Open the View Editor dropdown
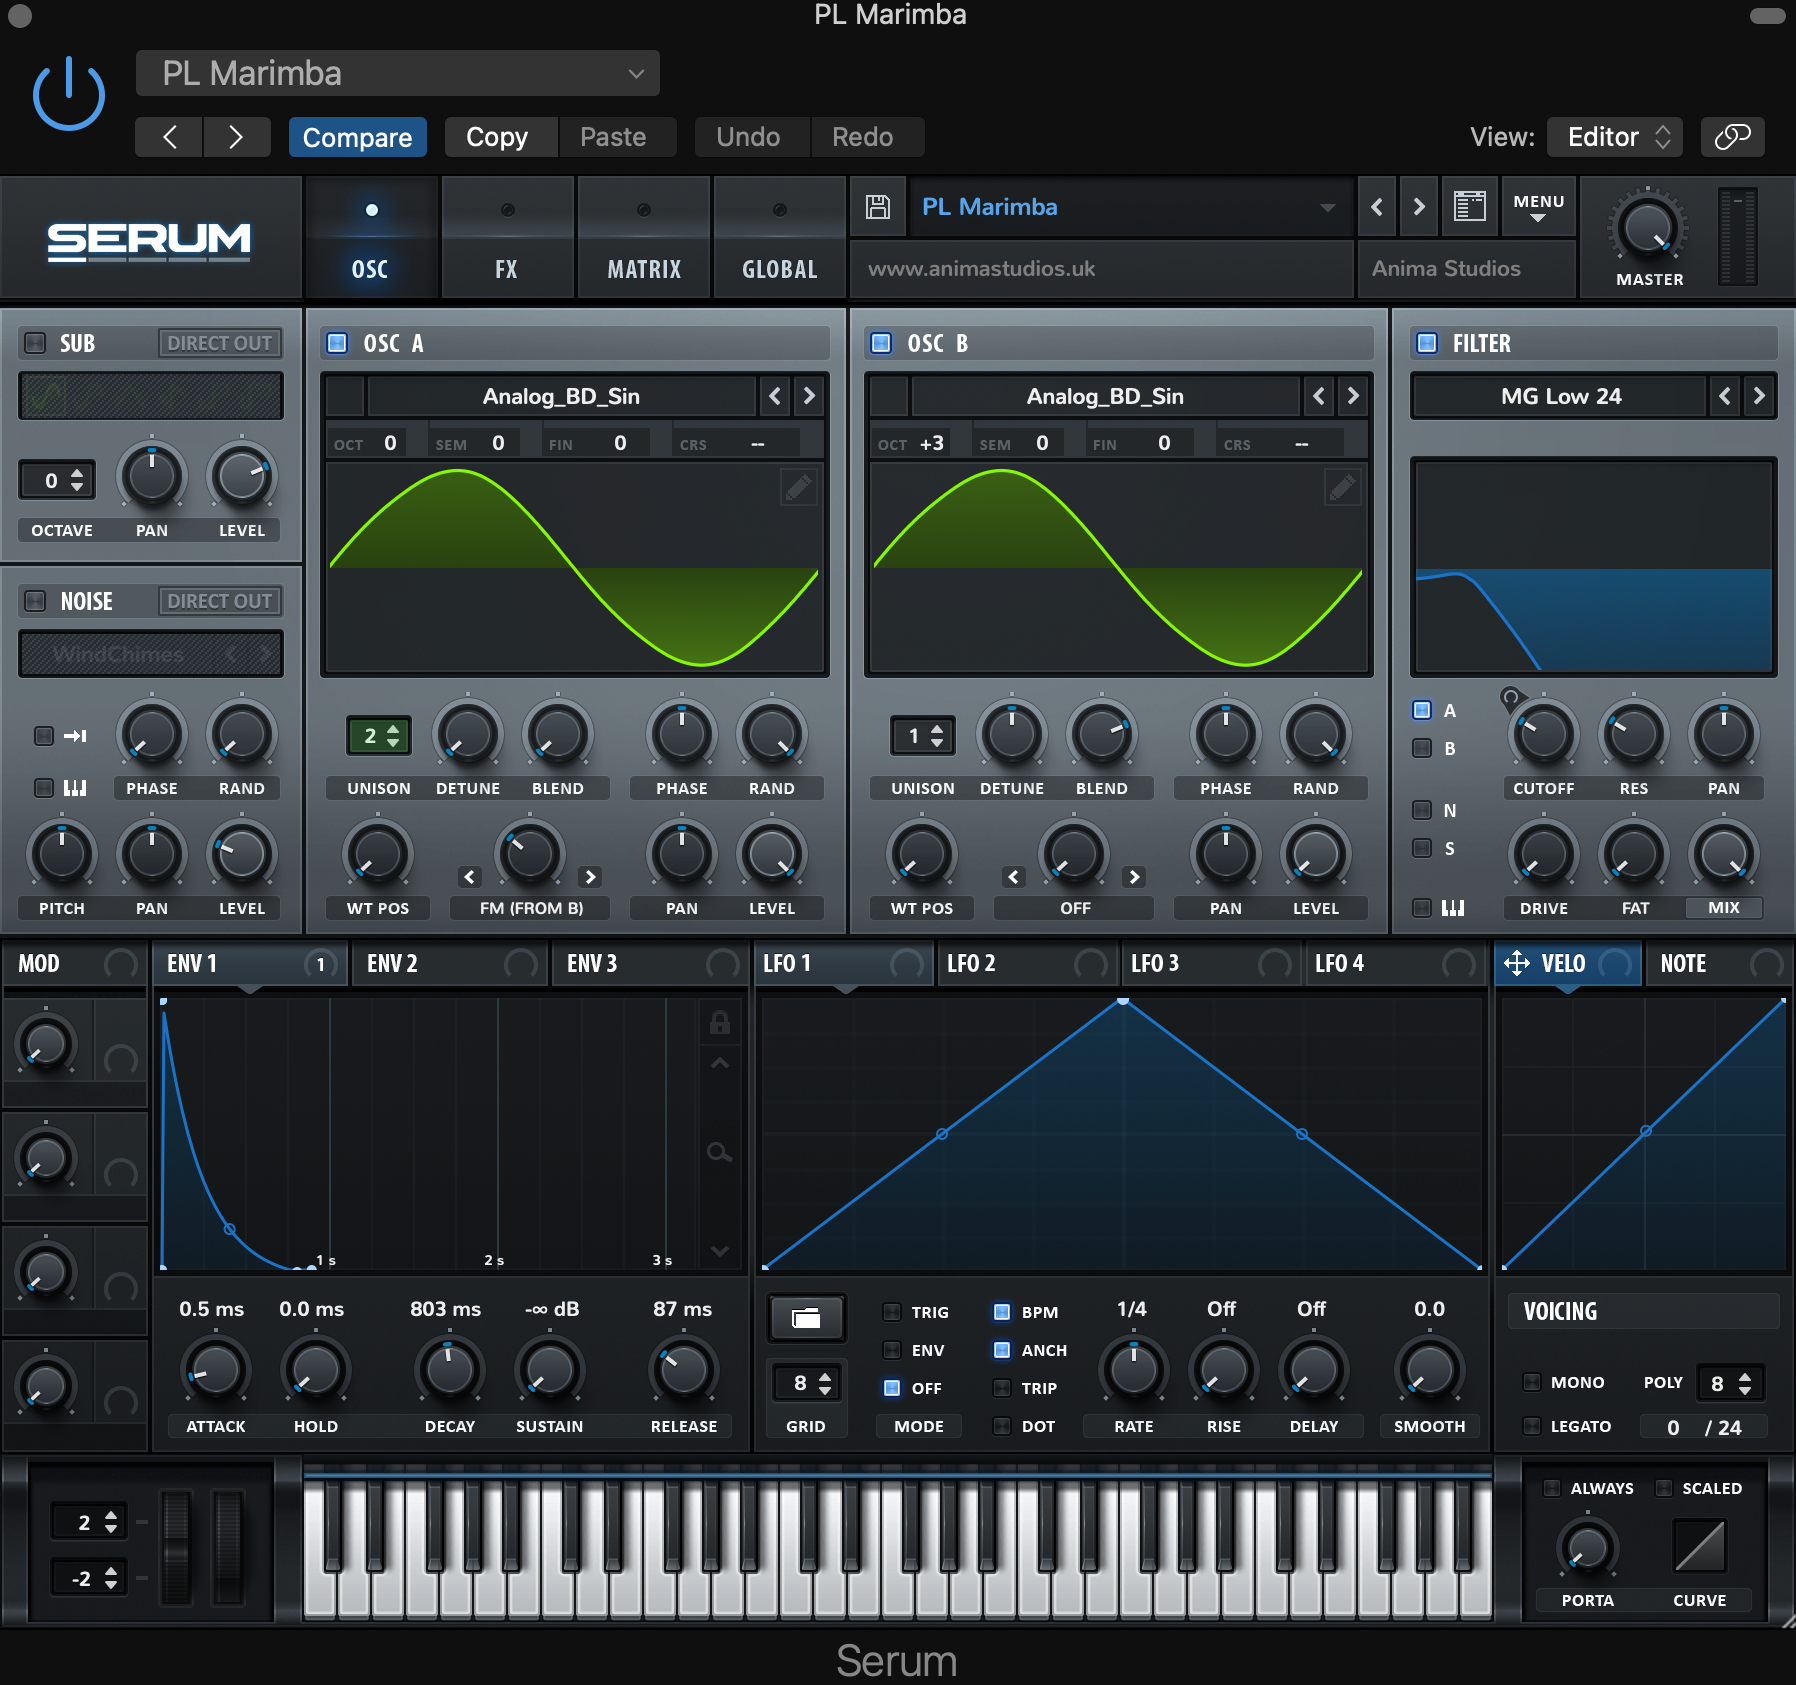This screenshot has width=1796, height=1685. tap(1614, 137)
